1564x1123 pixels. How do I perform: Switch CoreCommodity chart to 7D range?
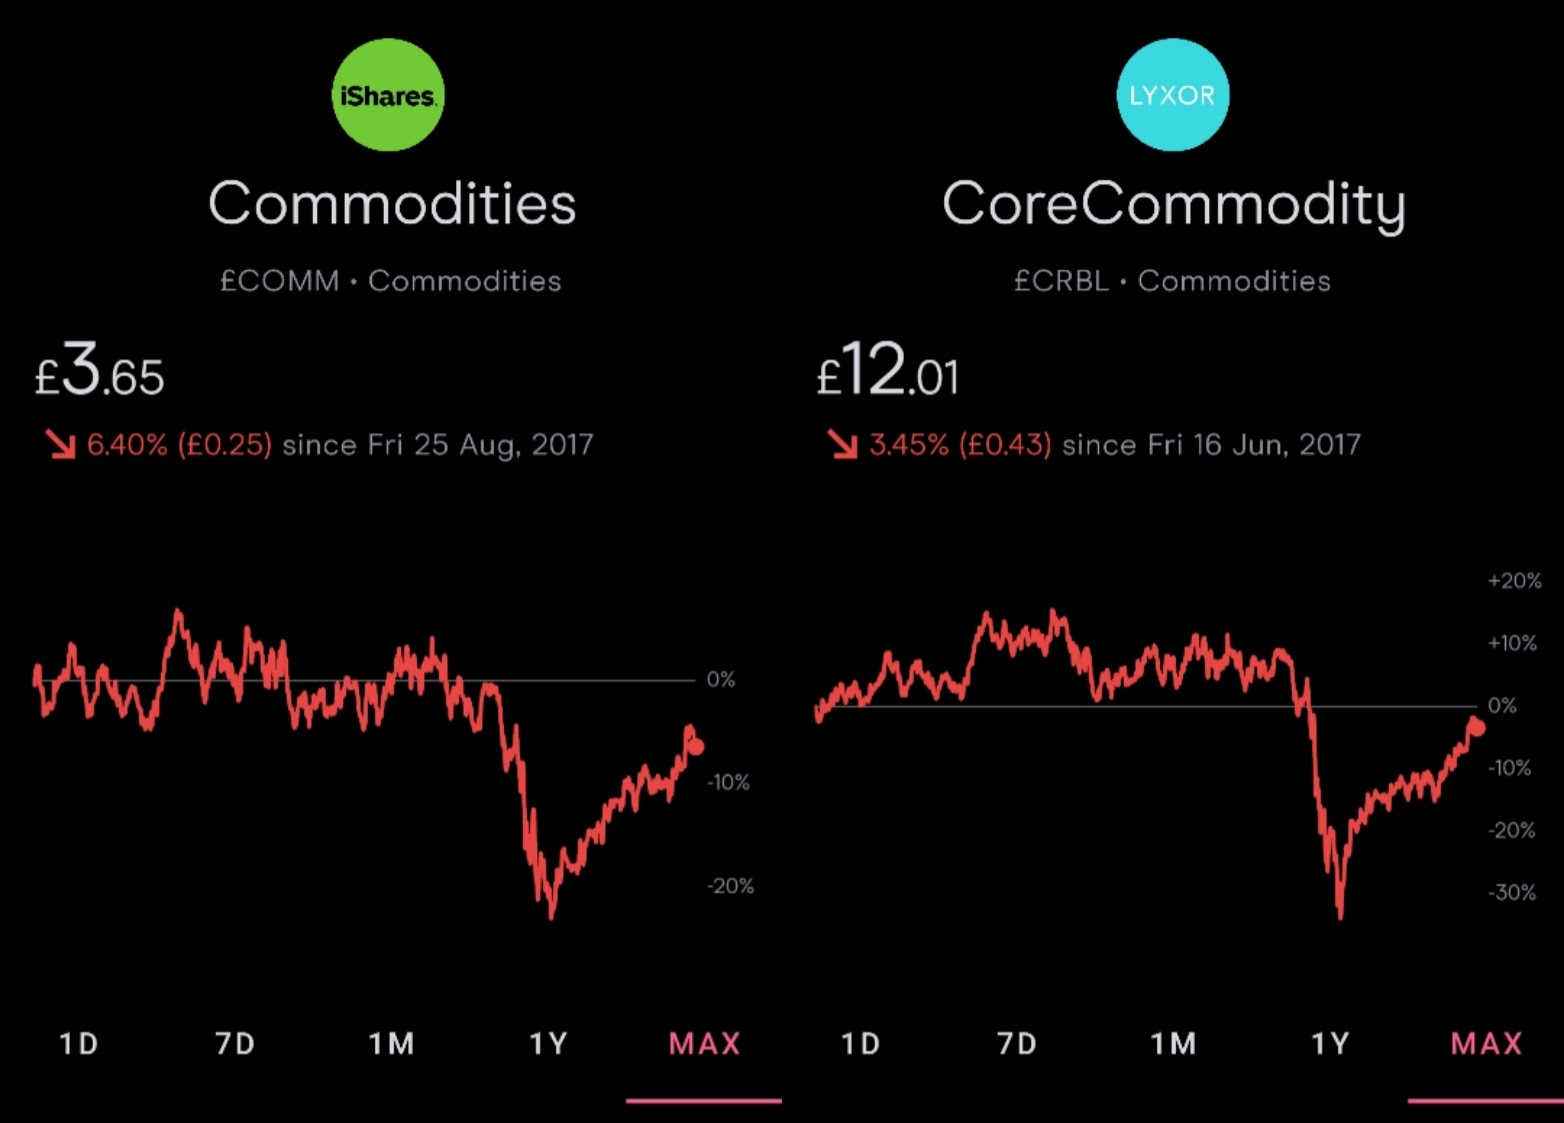point(1017,1044)
